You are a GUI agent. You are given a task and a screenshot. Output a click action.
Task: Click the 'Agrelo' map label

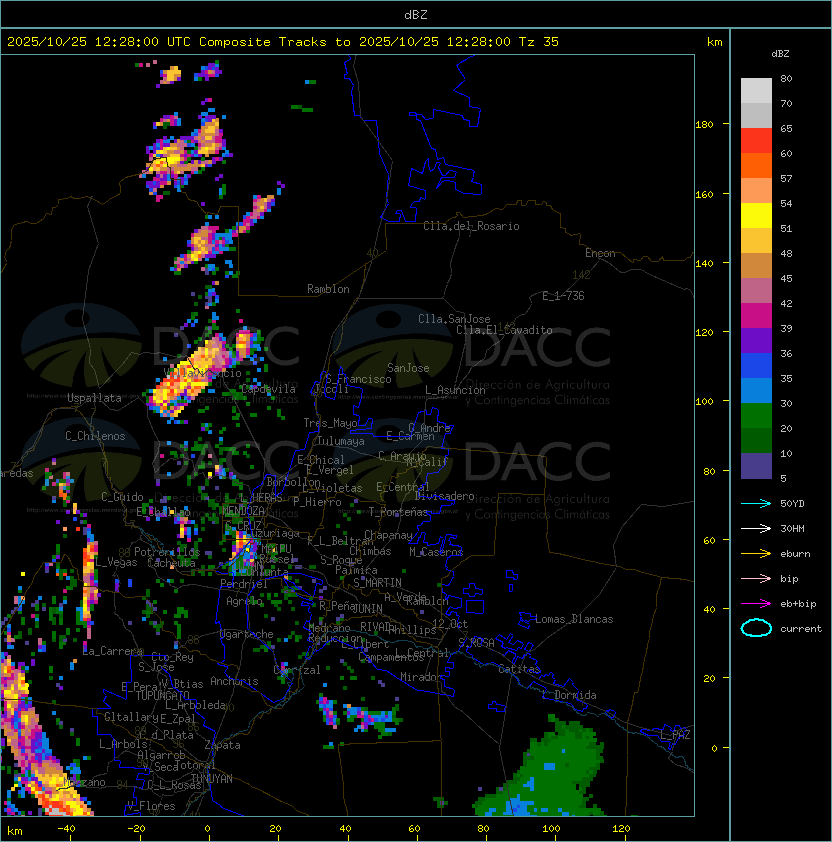click(244, 601)
